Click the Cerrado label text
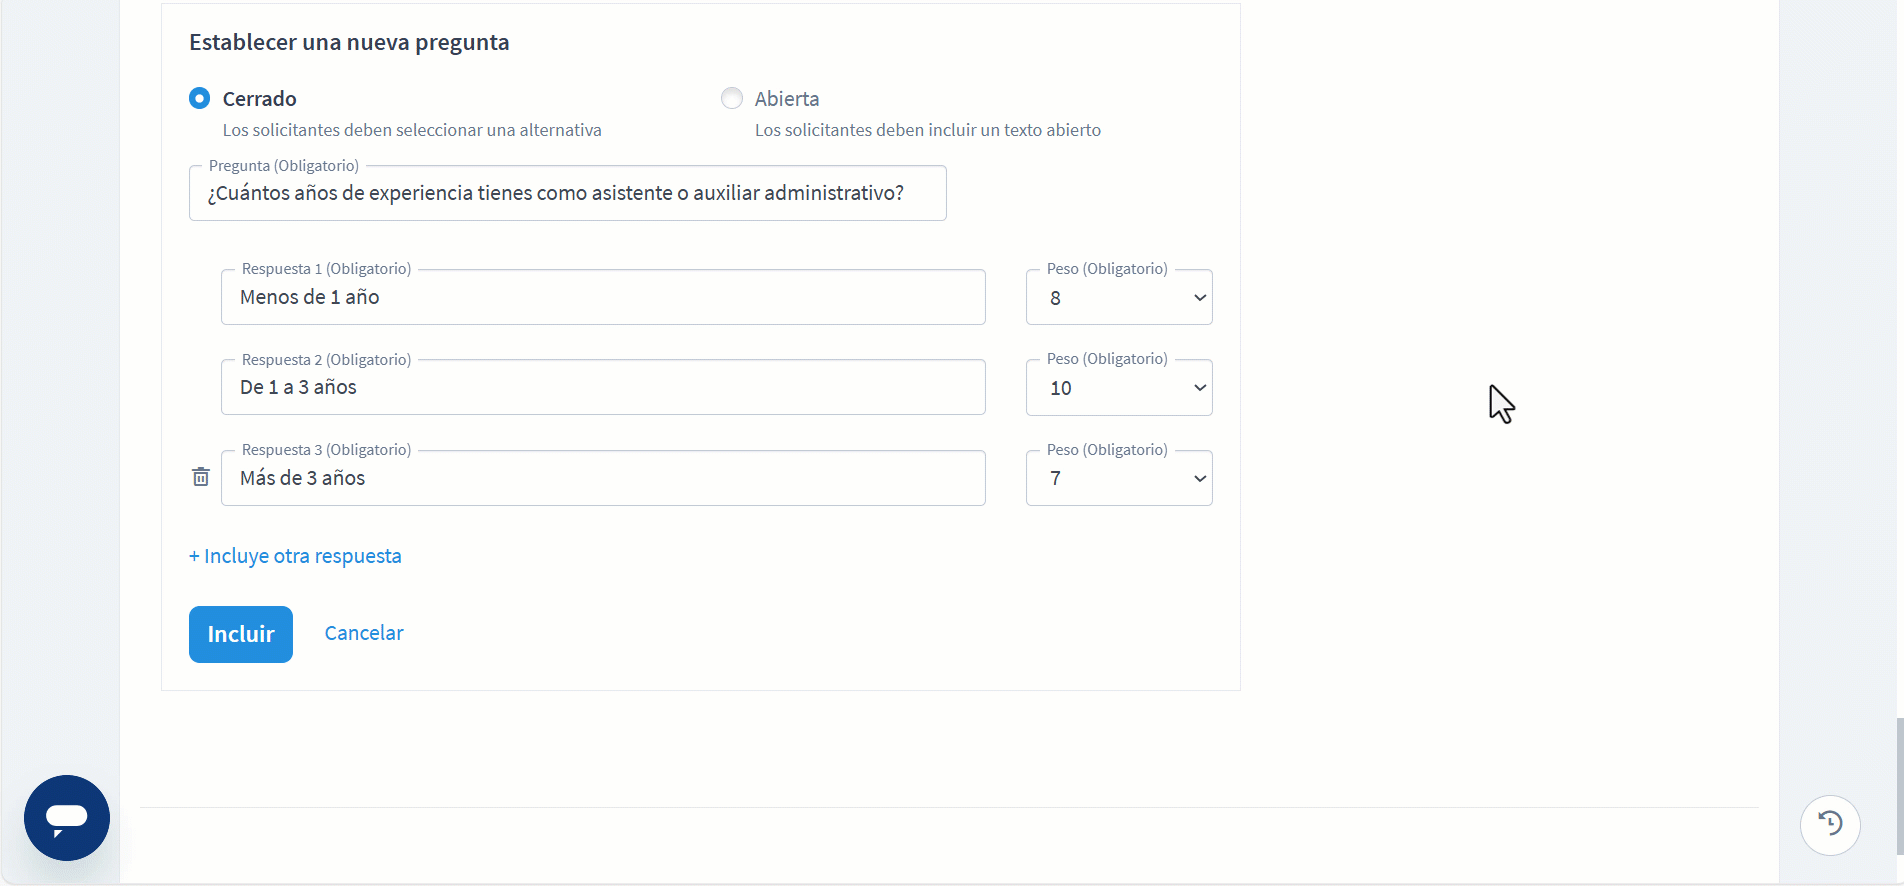The height and width of the screenshot is (886, 1904). [259, 99]
